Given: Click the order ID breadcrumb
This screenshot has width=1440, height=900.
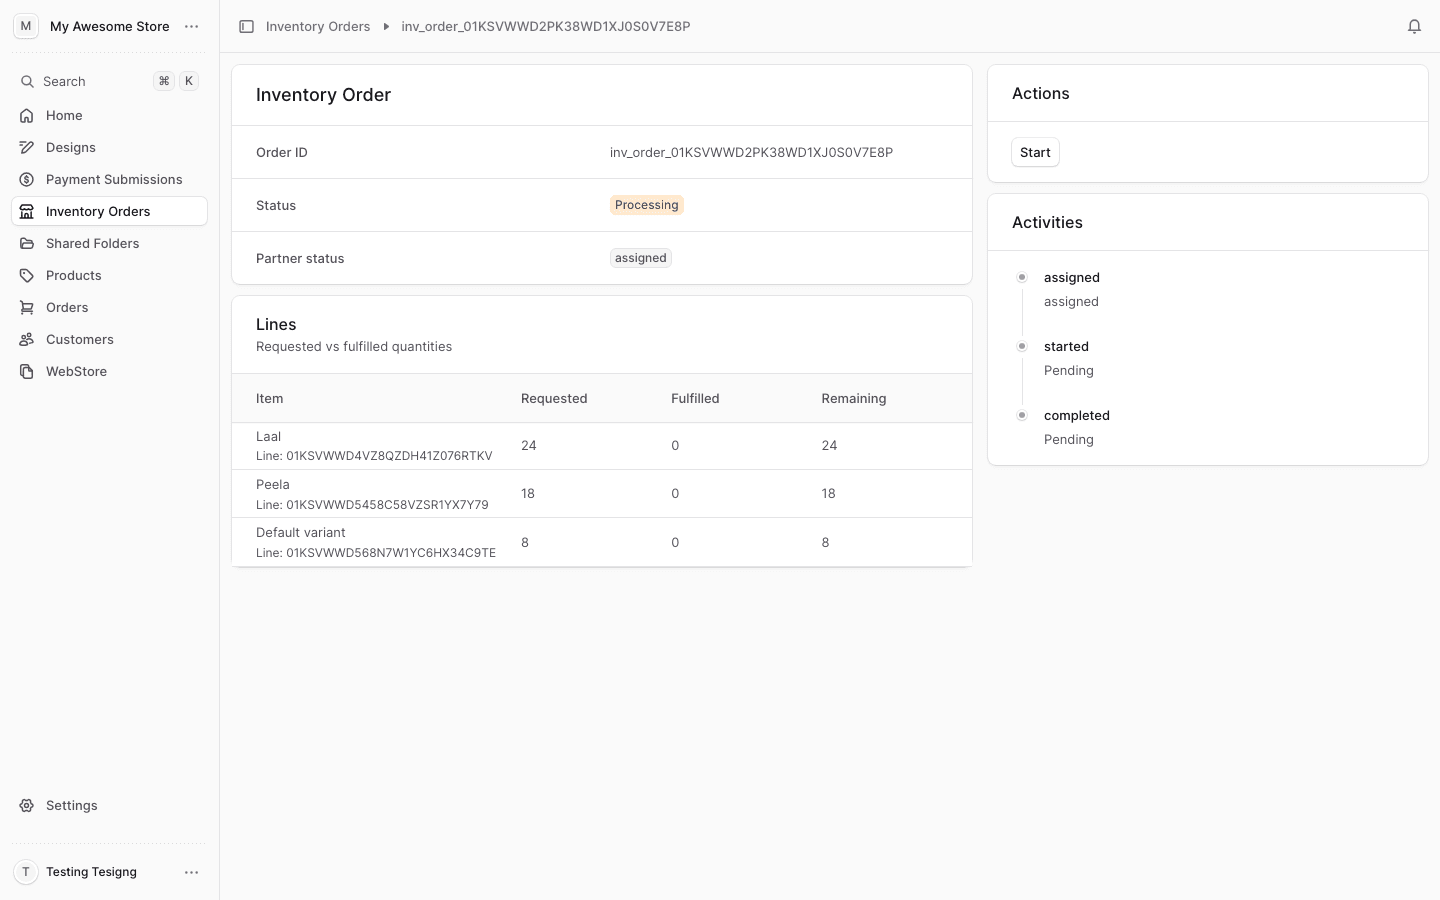Looking at the screenshot, I should click(x=546, y=27).
